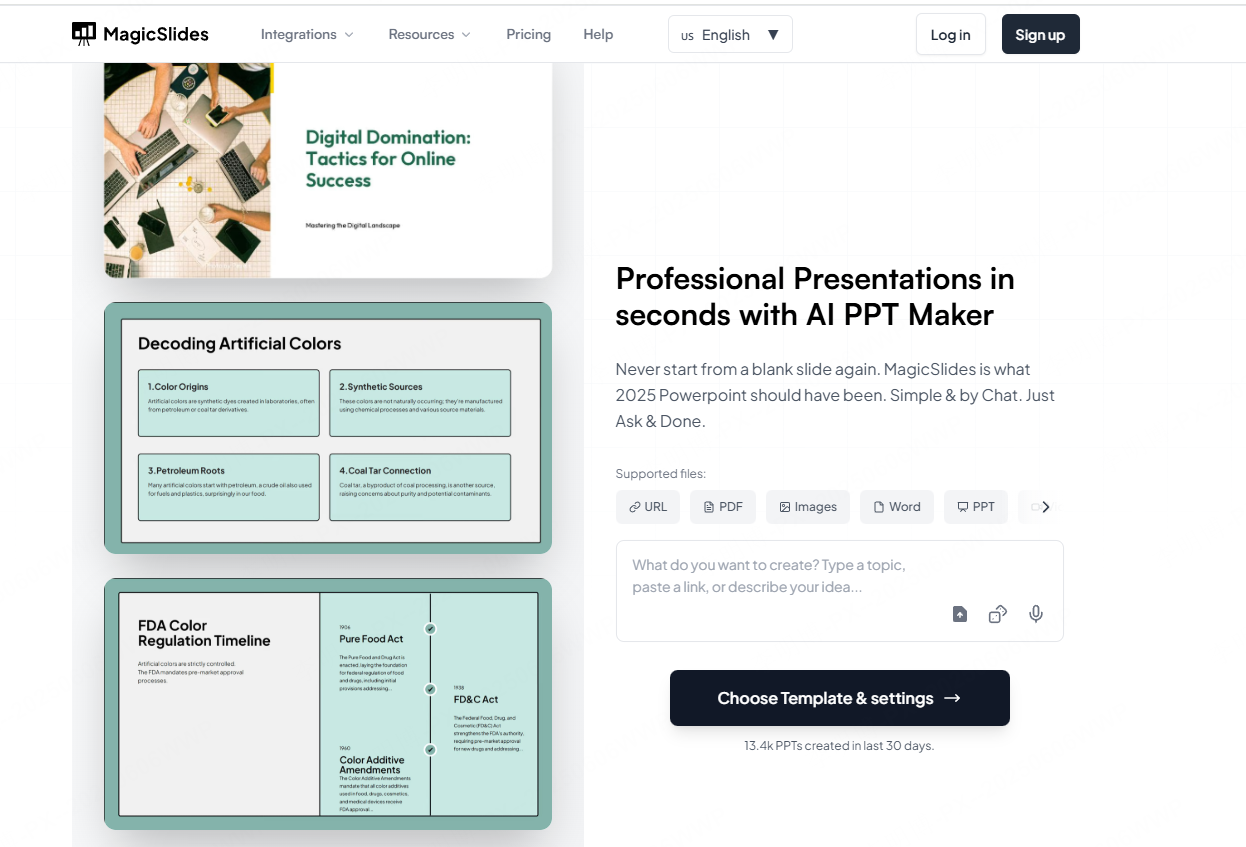Click the Log in button
Image resolution: width=1246 pixels, height=847 pixels.
(x=950, y=34)
